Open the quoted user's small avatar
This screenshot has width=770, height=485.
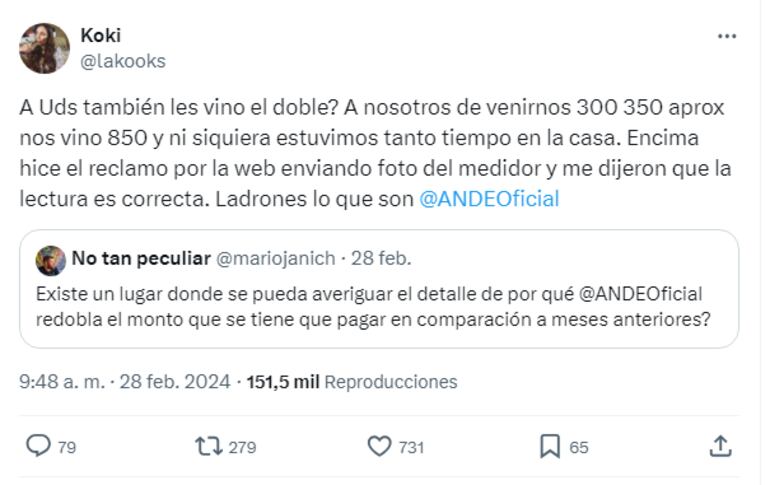50,260
